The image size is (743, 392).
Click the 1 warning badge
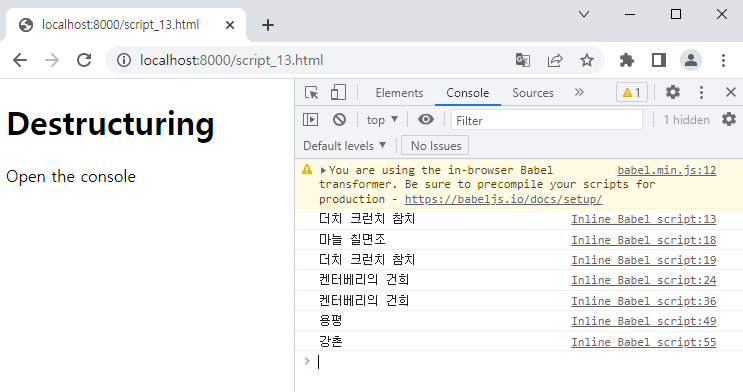point(632,92)
